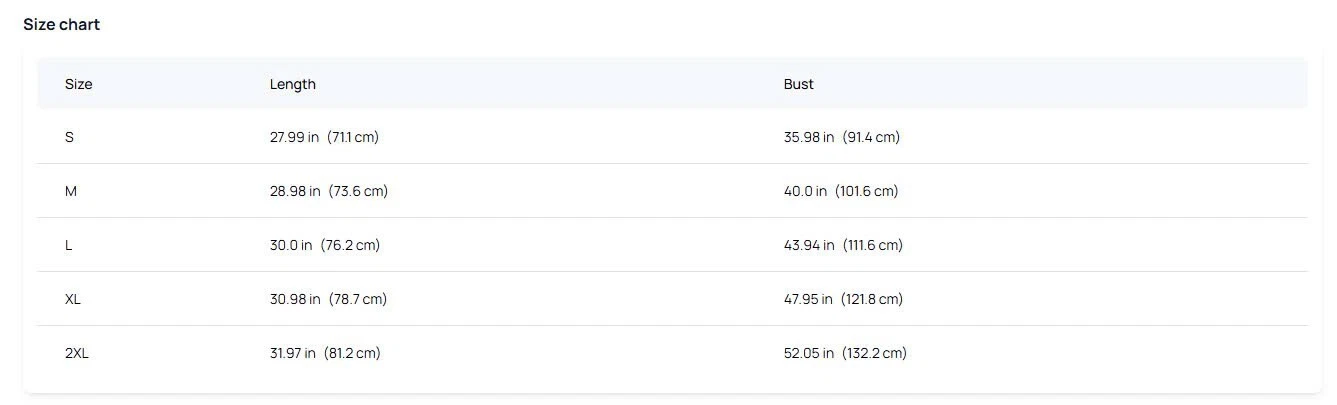This screenshot has height=405, width=1337.
Task: Click the 40.0 in bust value
Action: click(805, 191)
